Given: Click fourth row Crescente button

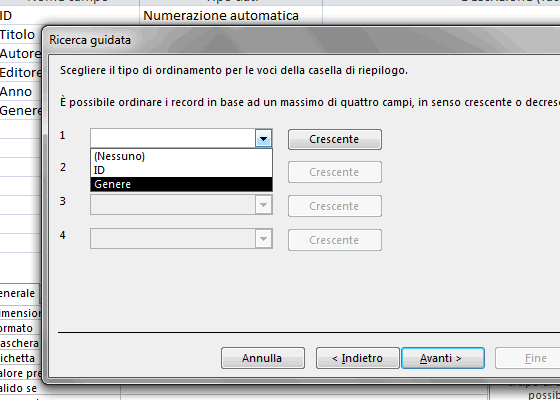Looking at the screenshot, I should tap(335, 240).
